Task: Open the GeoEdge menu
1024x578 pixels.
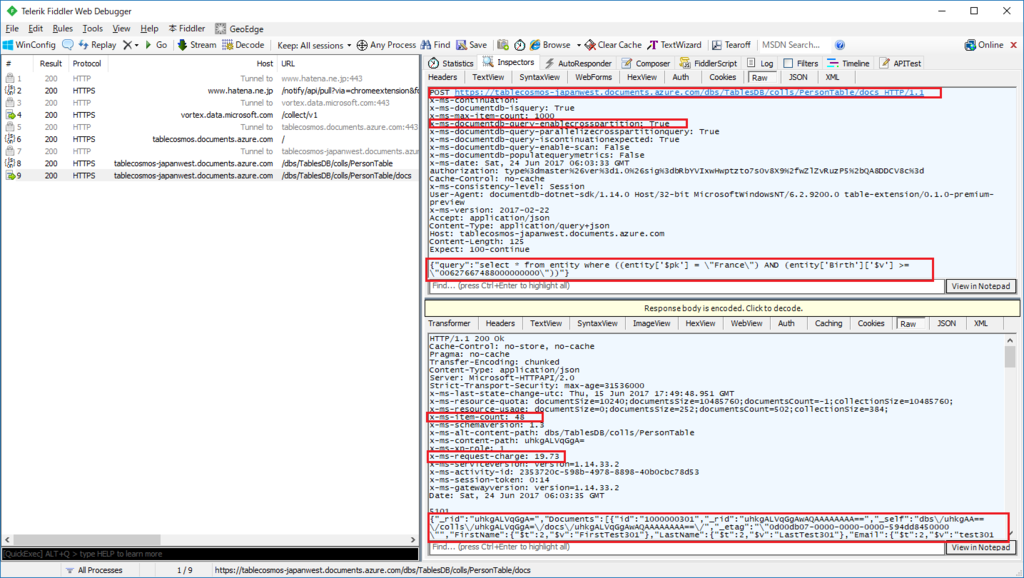Action: pos(239,29)
